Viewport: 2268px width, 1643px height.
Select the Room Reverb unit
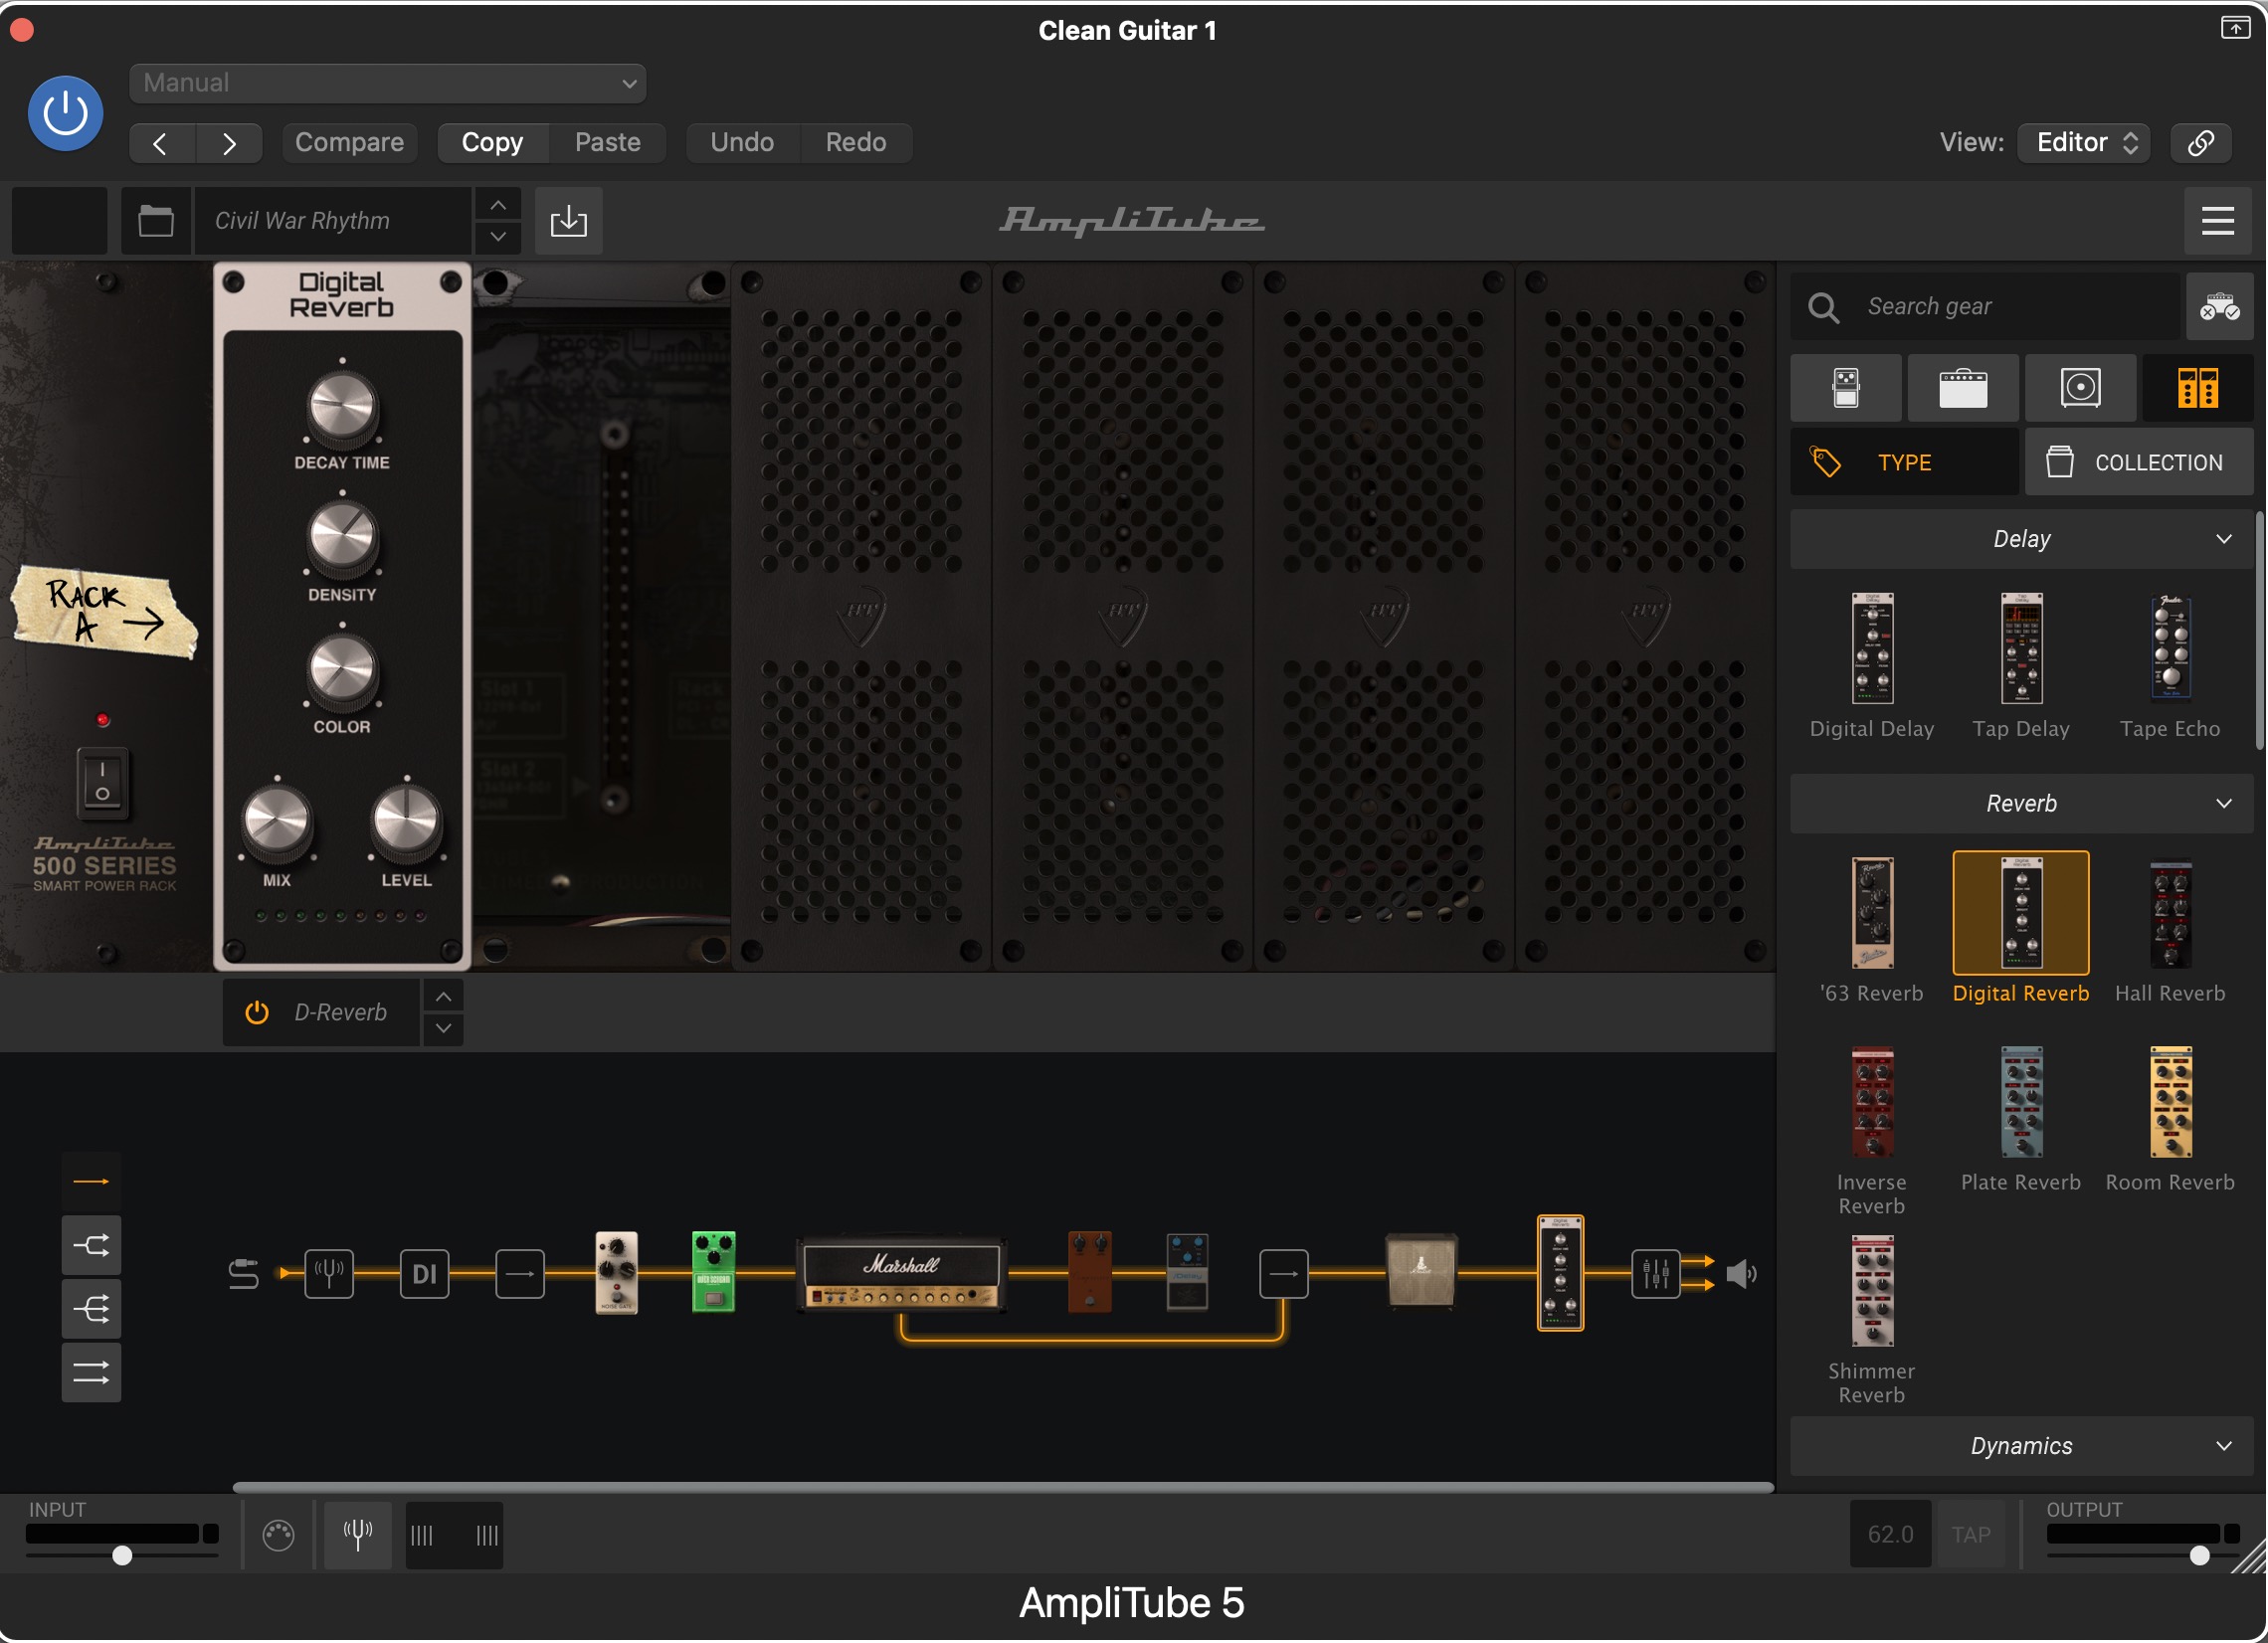coord(2170,1120)
